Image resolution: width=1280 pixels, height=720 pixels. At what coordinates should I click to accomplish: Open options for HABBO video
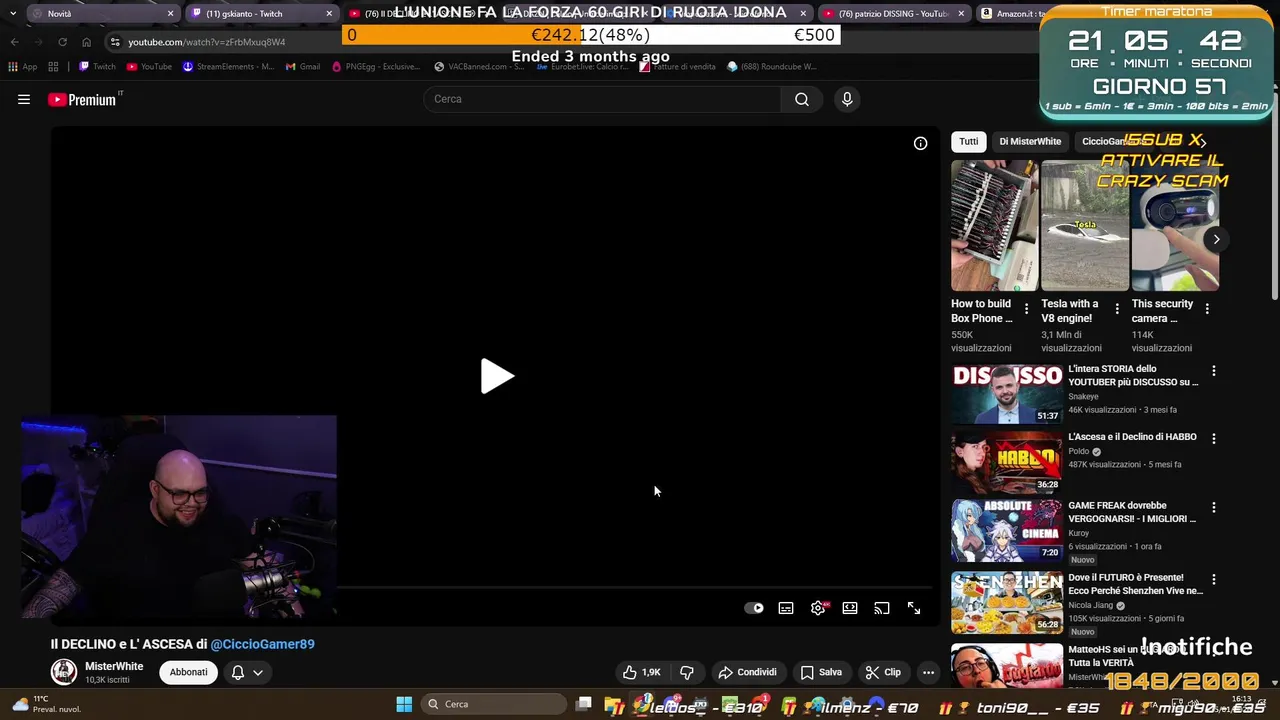click(x=1214, y=439)
